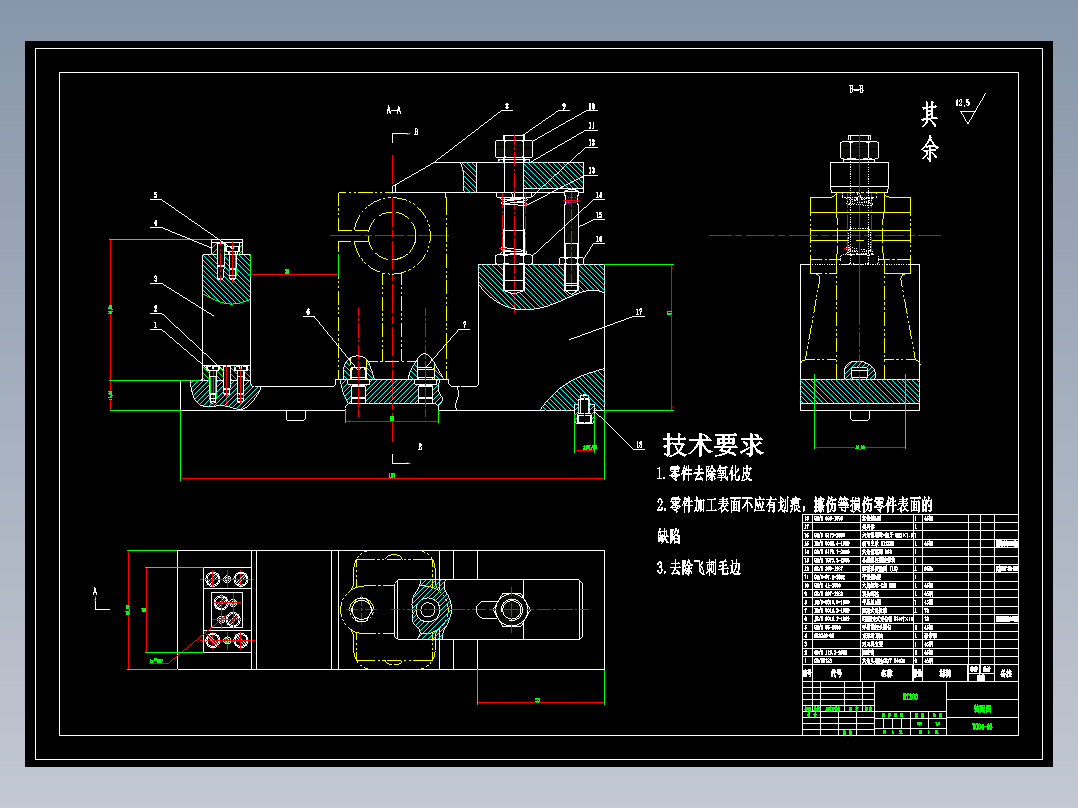Click the "代号" header in the parts list
This screenshot has height=808, width=1078.
pos(836,673)
